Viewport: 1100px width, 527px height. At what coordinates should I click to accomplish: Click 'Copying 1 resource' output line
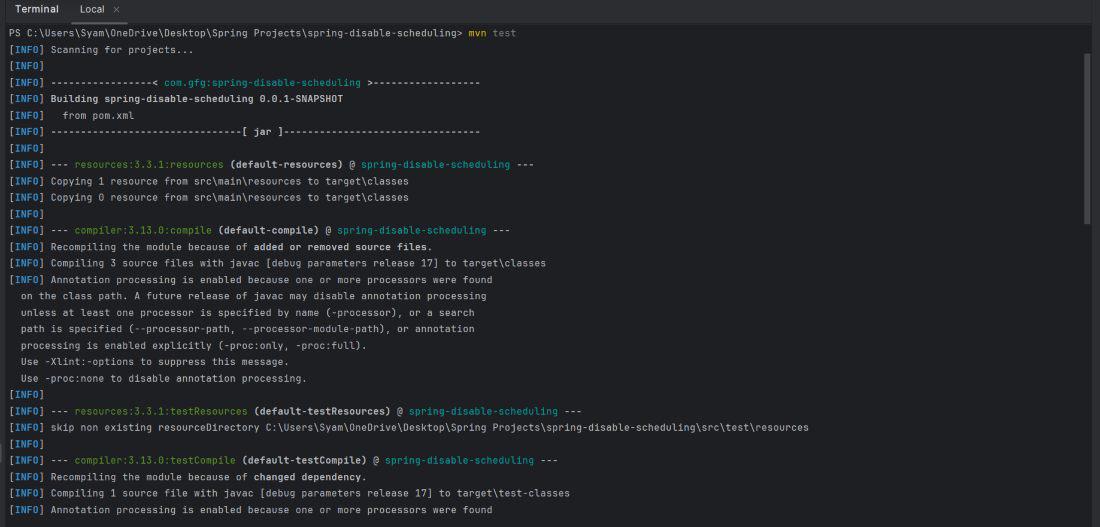229,181
